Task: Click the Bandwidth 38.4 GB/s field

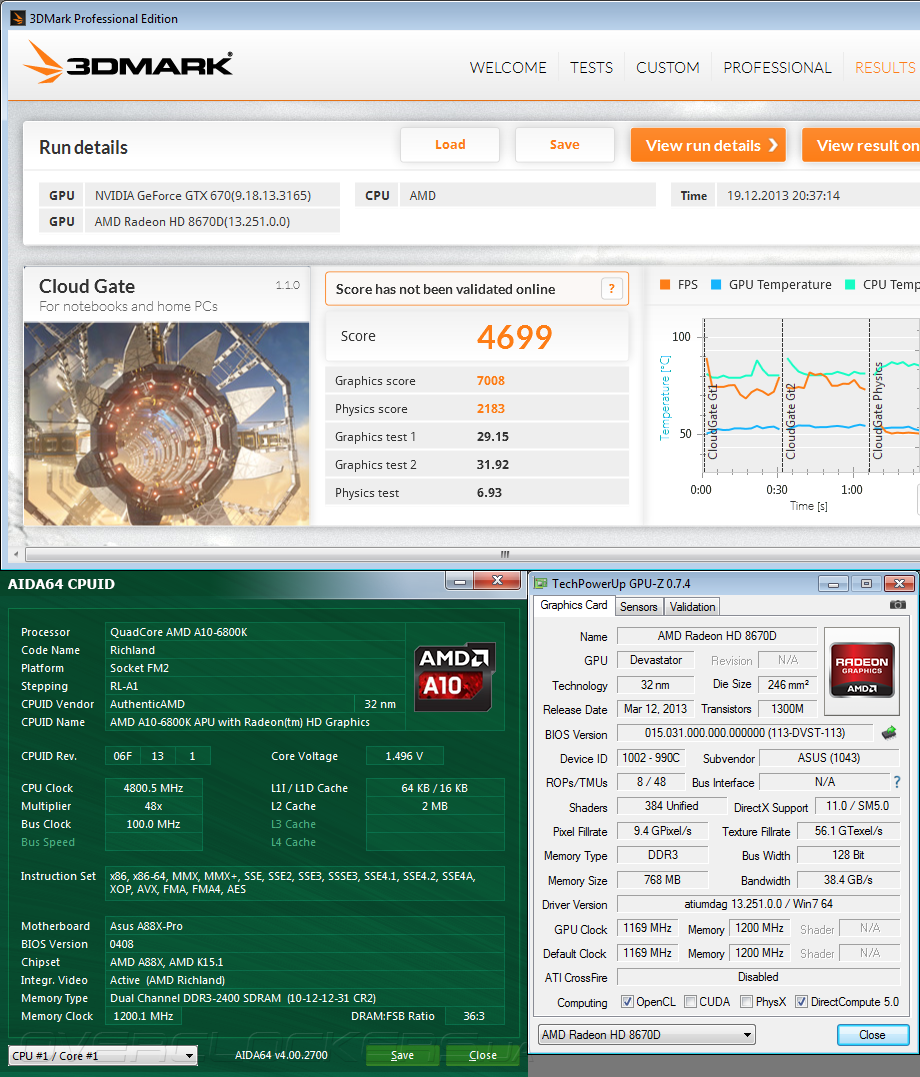Action: click(x=848, y=879)
